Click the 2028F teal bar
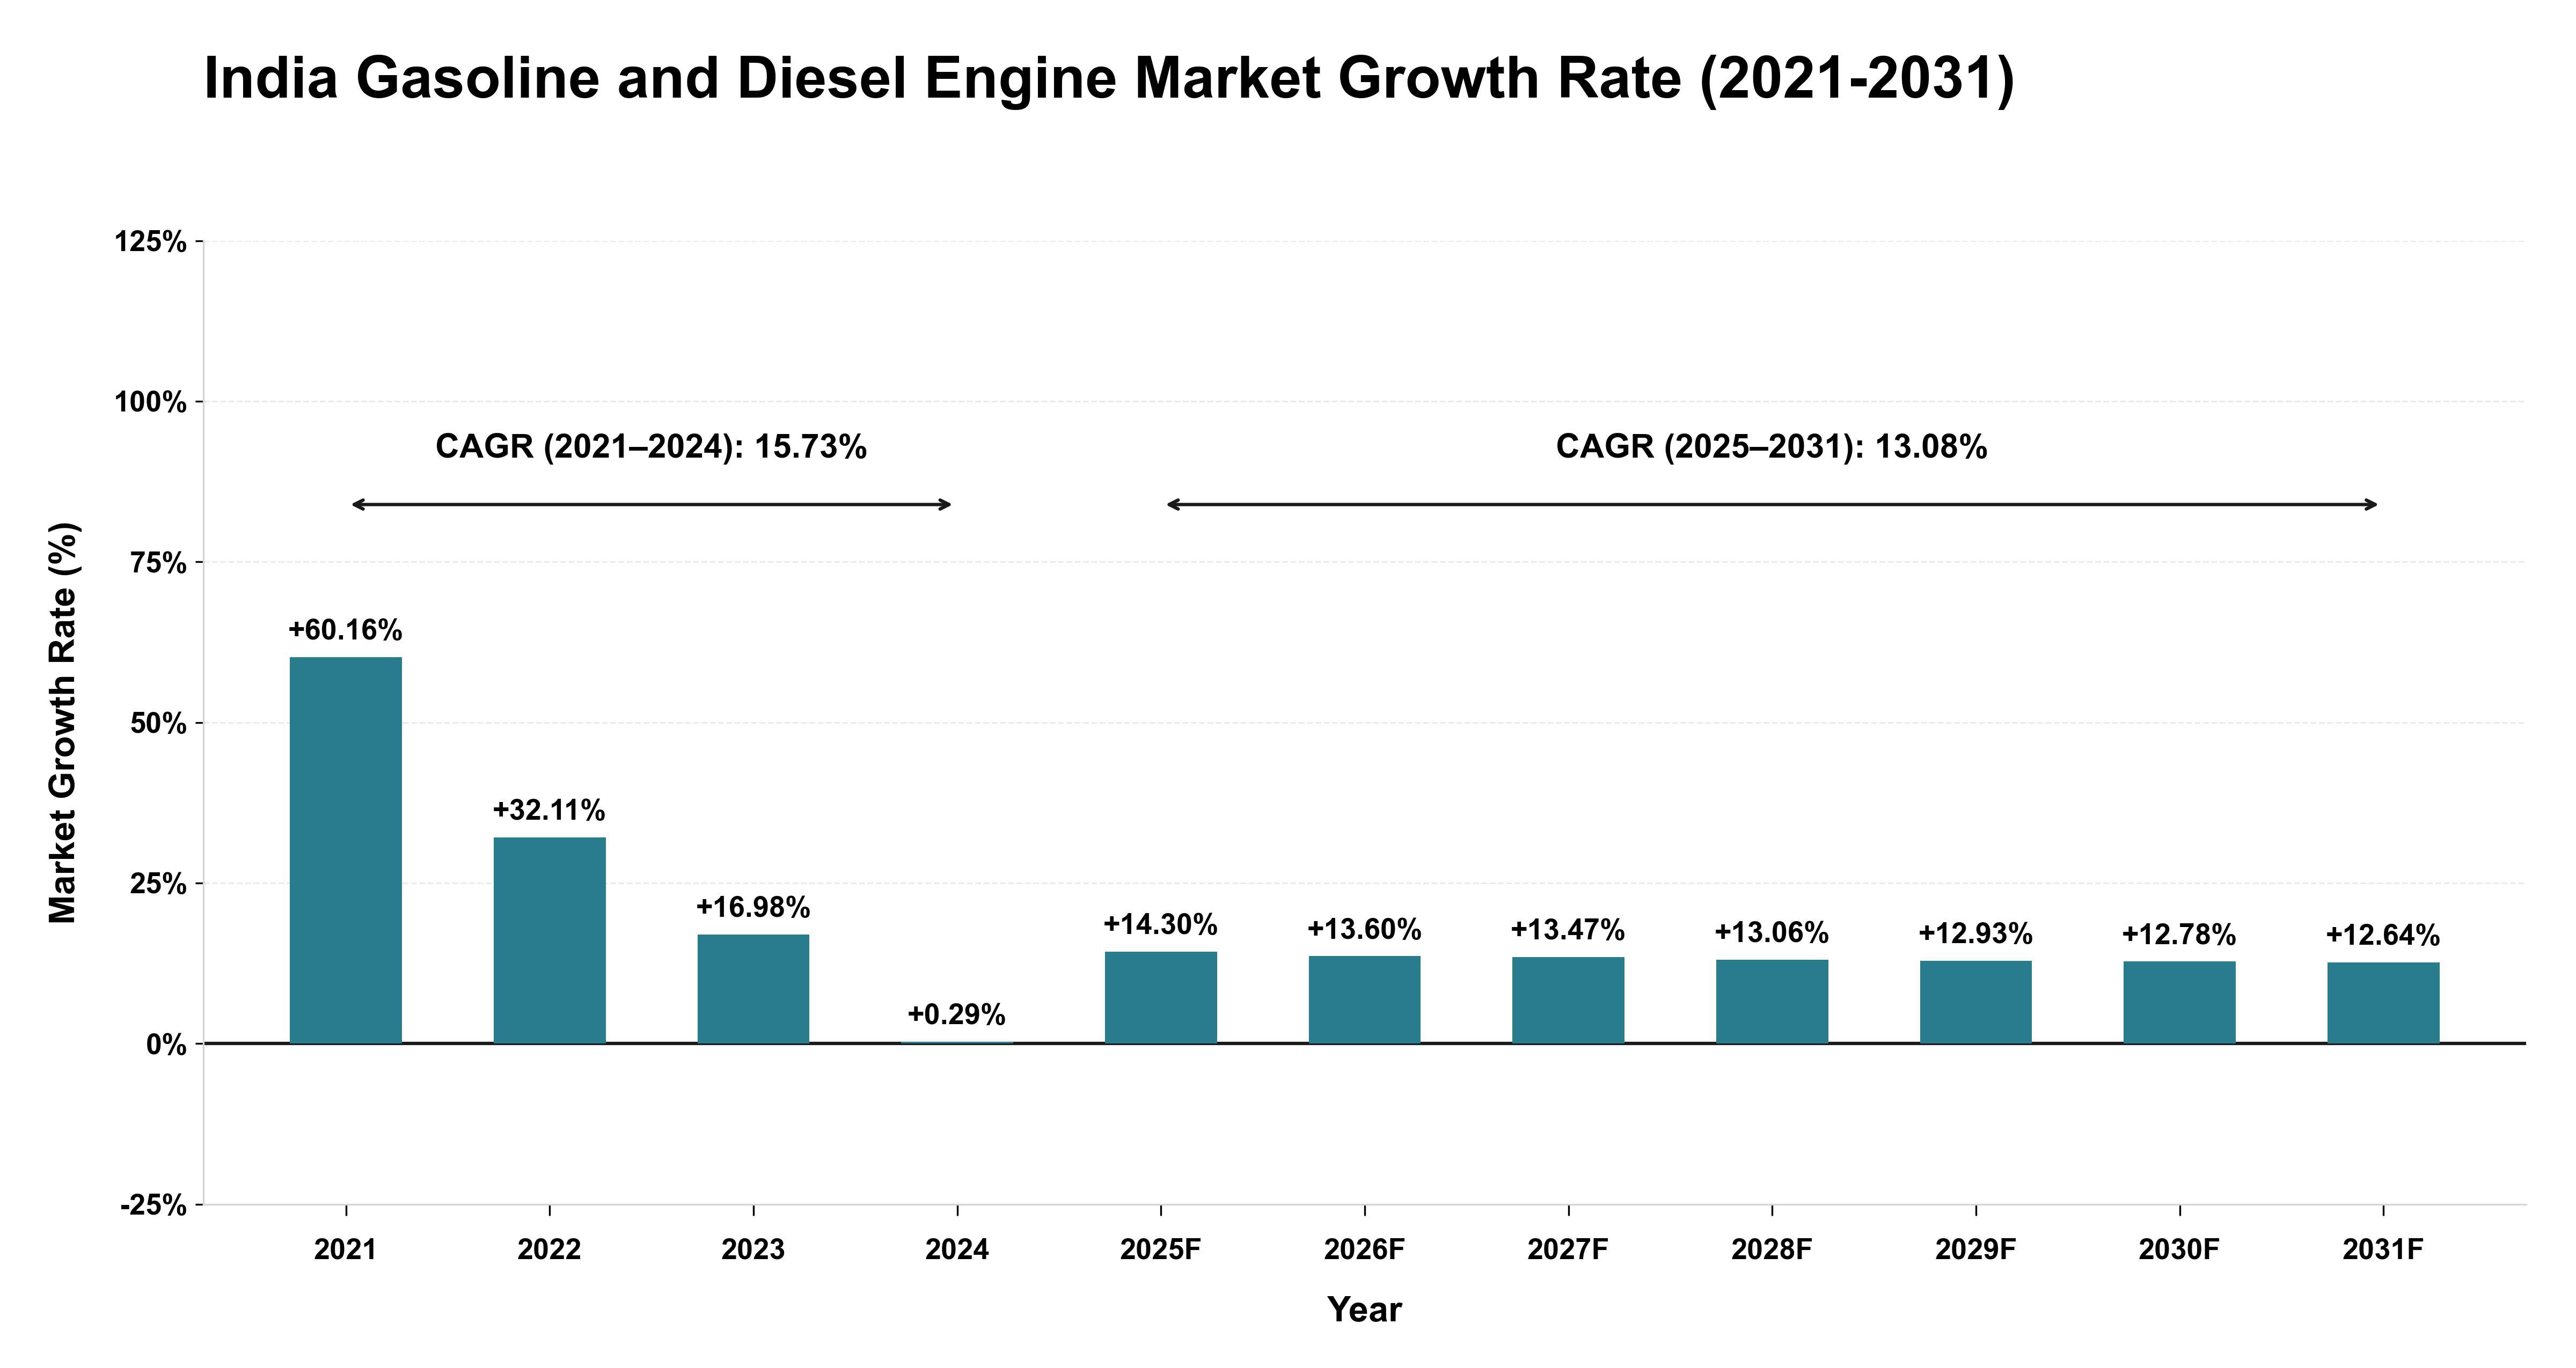The image size is (2576, 1368). pos(1772,1001)
